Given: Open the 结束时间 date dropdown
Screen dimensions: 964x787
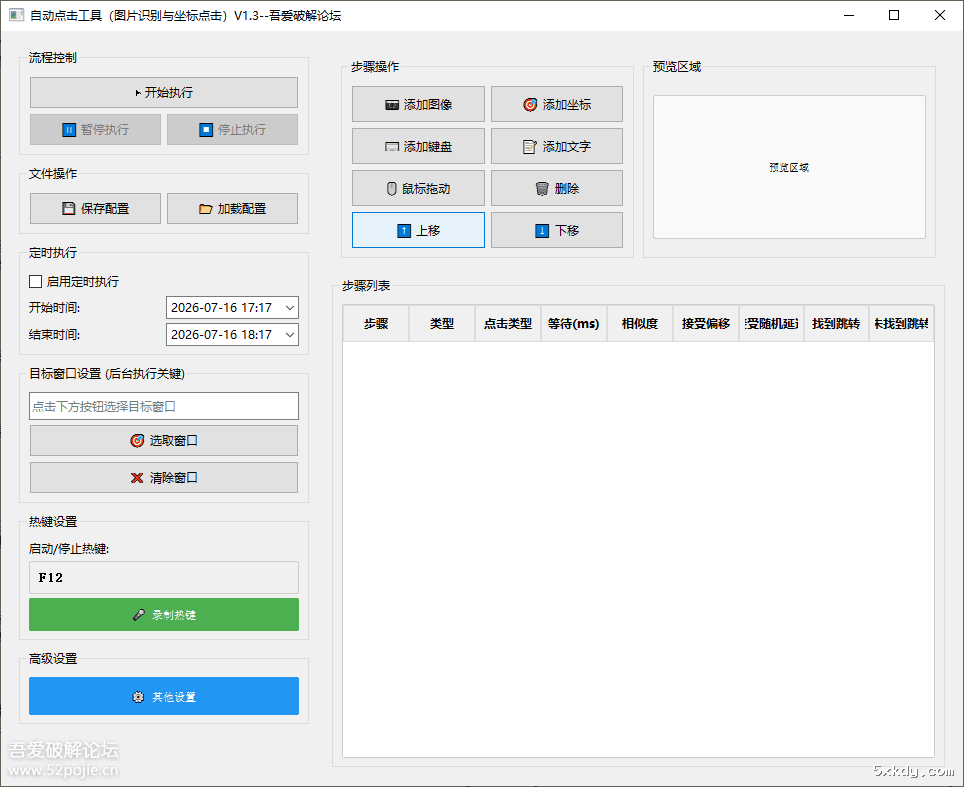Looking at the screenshot, I should [x=290, y=334].
